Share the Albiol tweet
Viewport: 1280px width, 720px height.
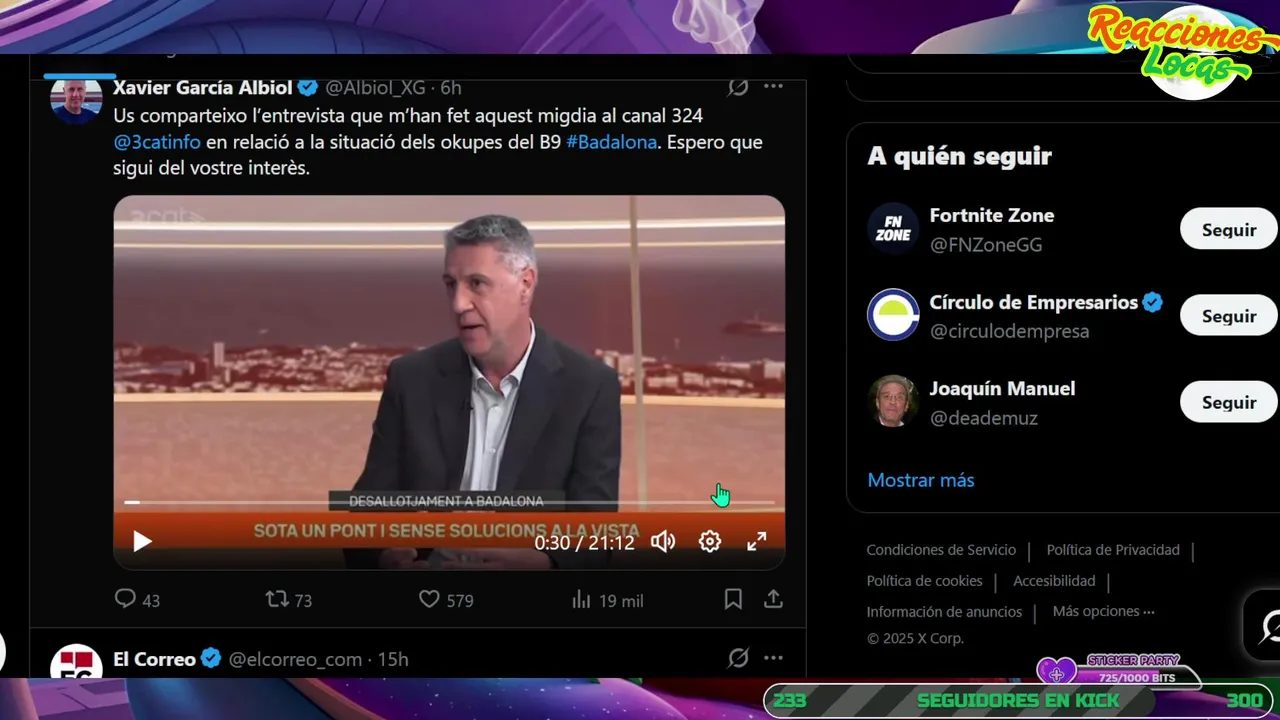tap(773, 600)
